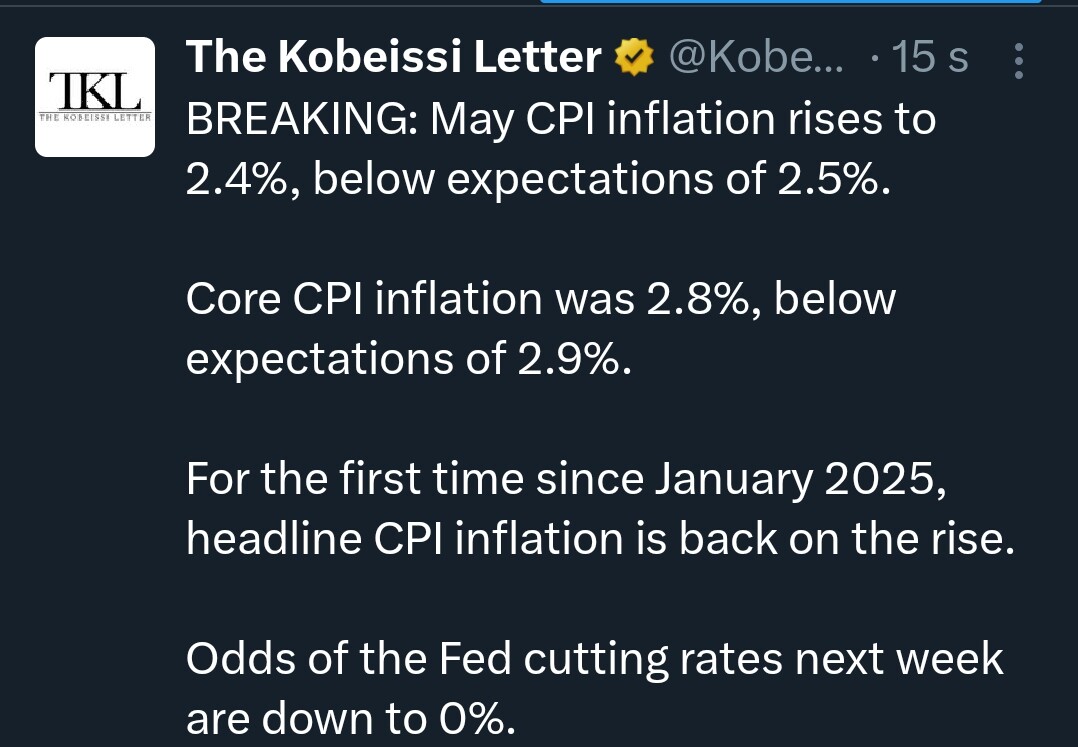Click the TKL letters in the logo
Viewport: 1078px width, 747px height.
(95, 91)
